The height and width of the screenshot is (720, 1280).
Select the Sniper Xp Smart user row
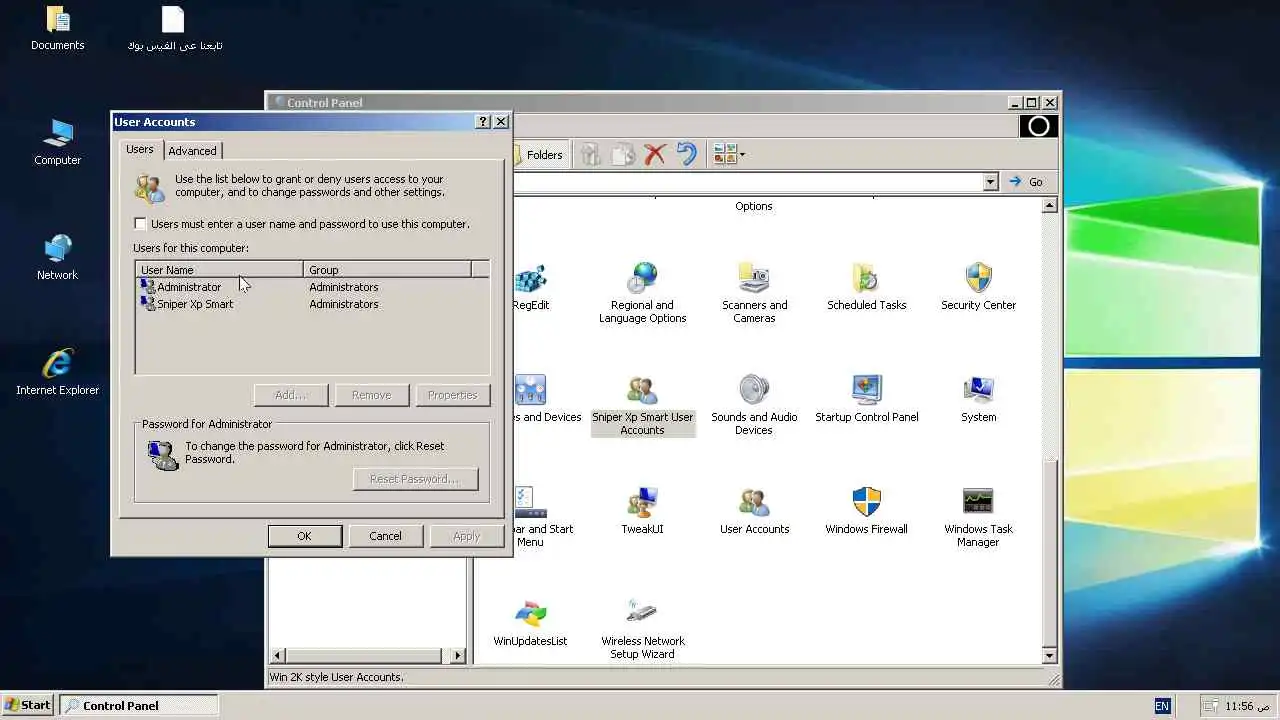click(312, 304)
